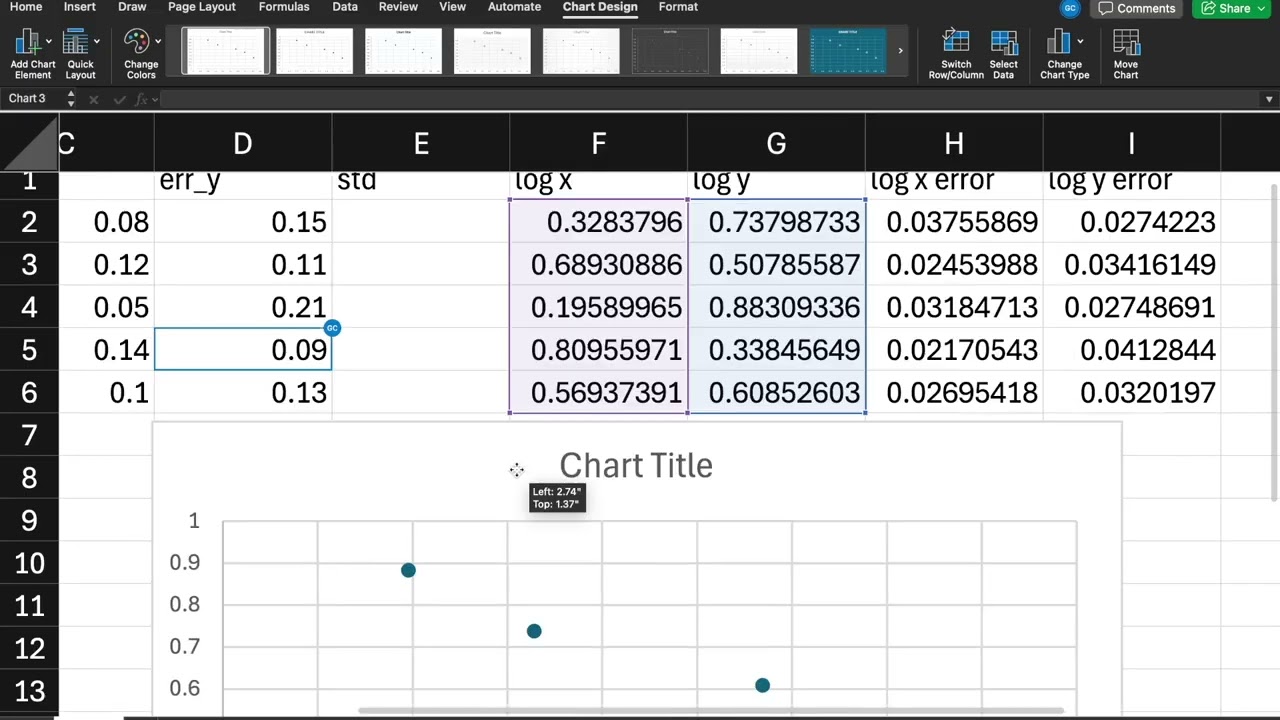Image resolution: width=1280 pixels, height=720 pixels.
Task: Go to the Review tab
Action: 398,7
